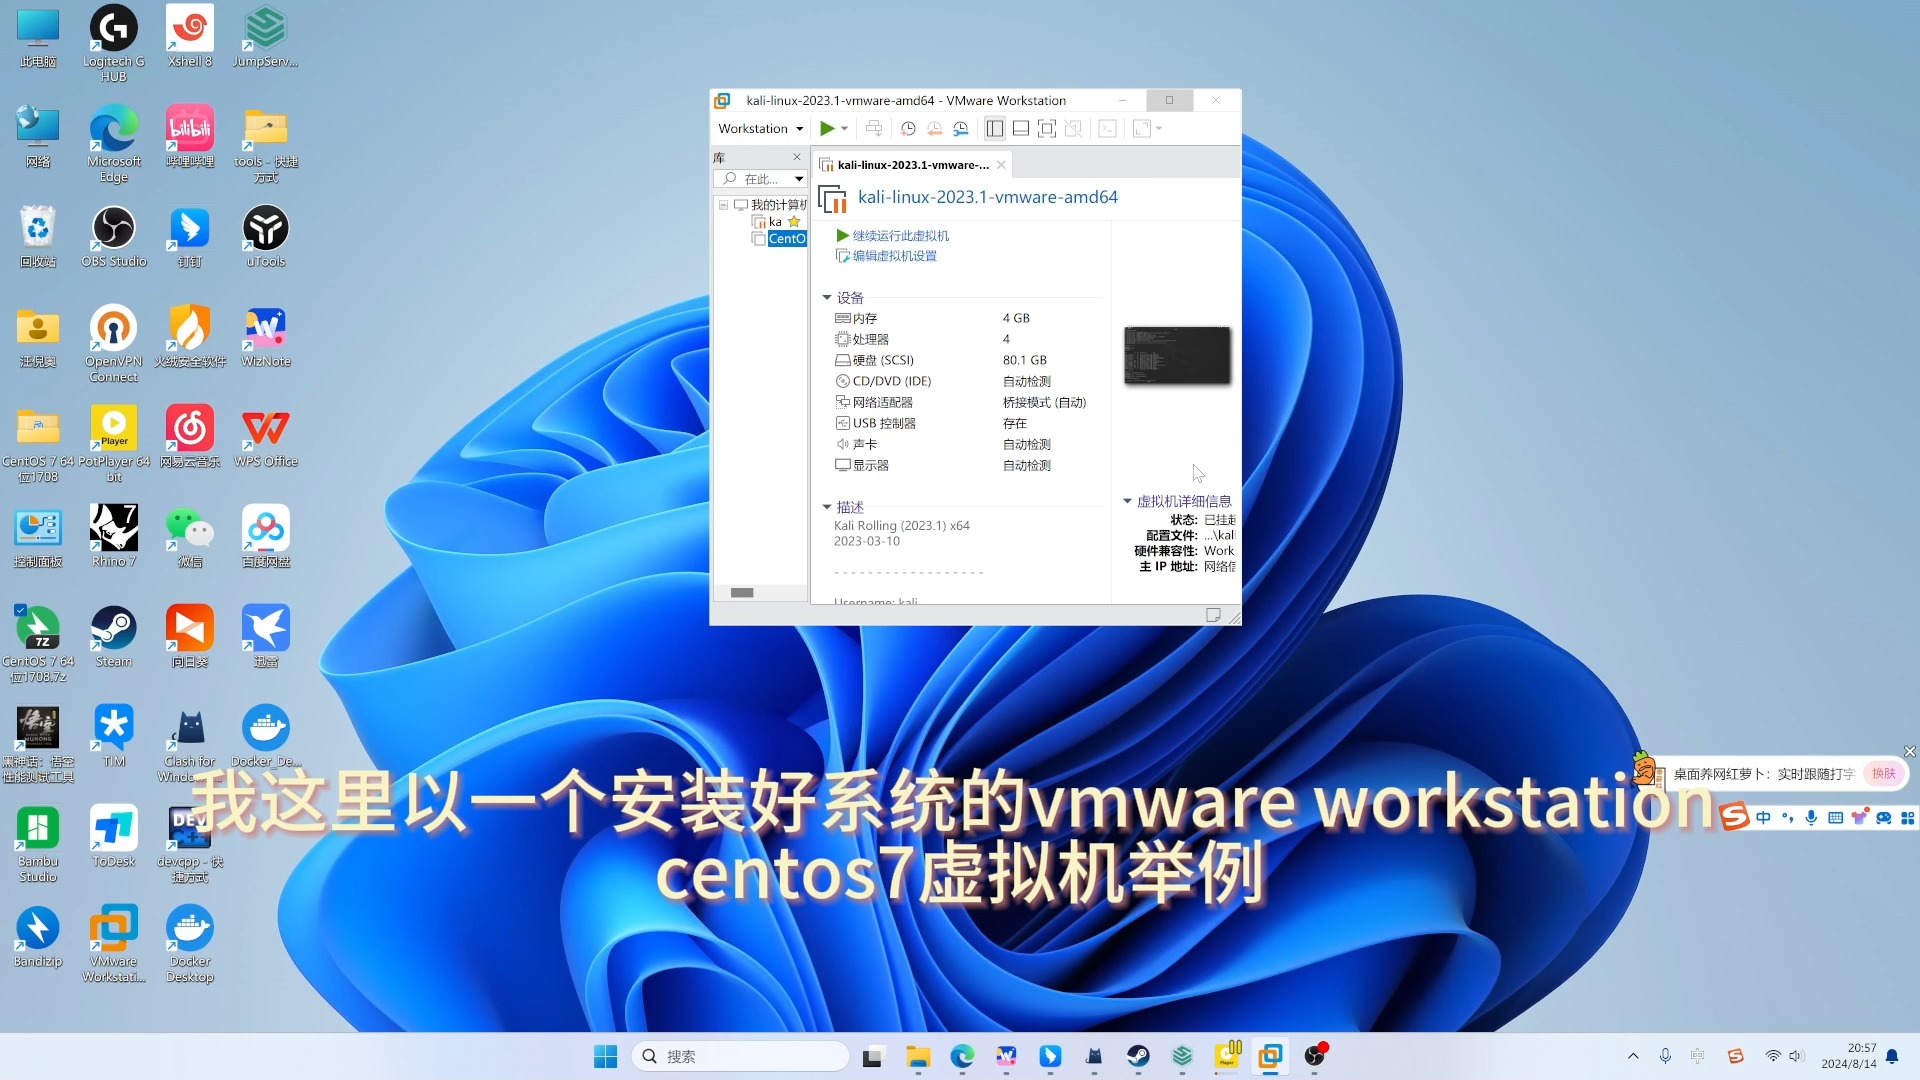Open the stretch display dropdown arrow

(1159, 129)
